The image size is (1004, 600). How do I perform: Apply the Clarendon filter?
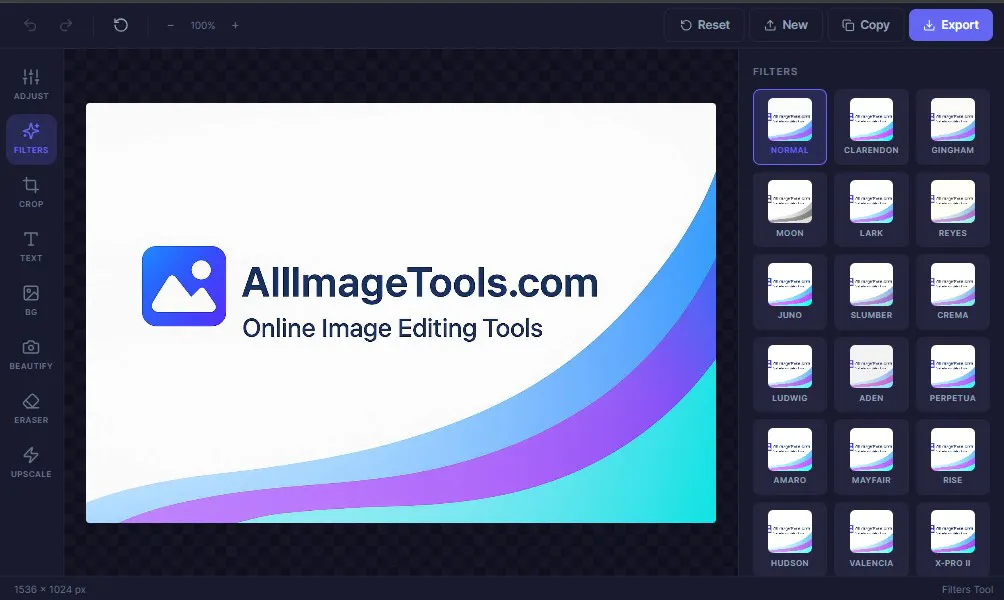[871, 127]
